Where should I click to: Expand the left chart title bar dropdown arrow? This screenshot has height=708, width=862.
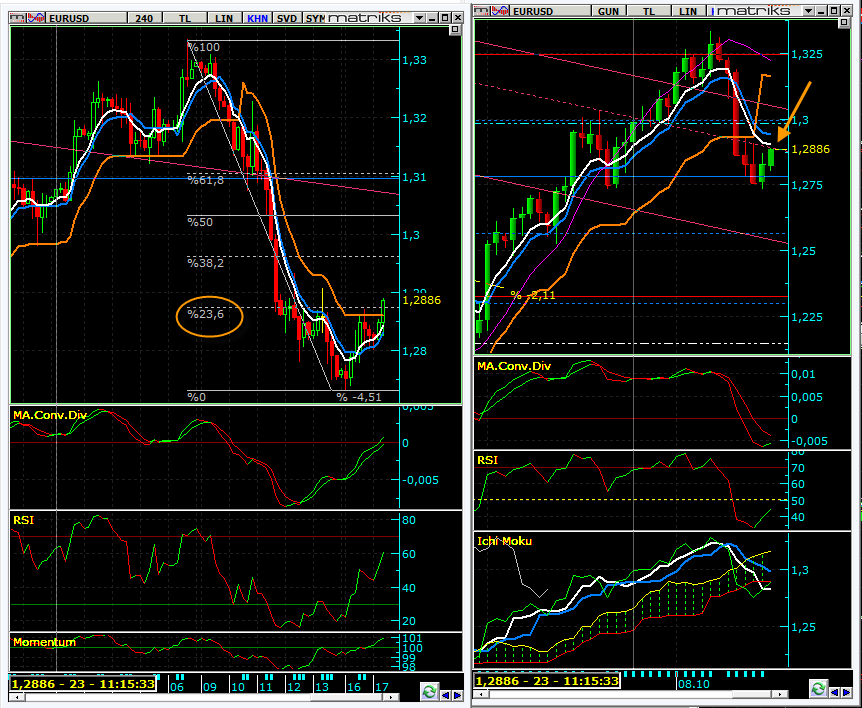pos(417,17)
